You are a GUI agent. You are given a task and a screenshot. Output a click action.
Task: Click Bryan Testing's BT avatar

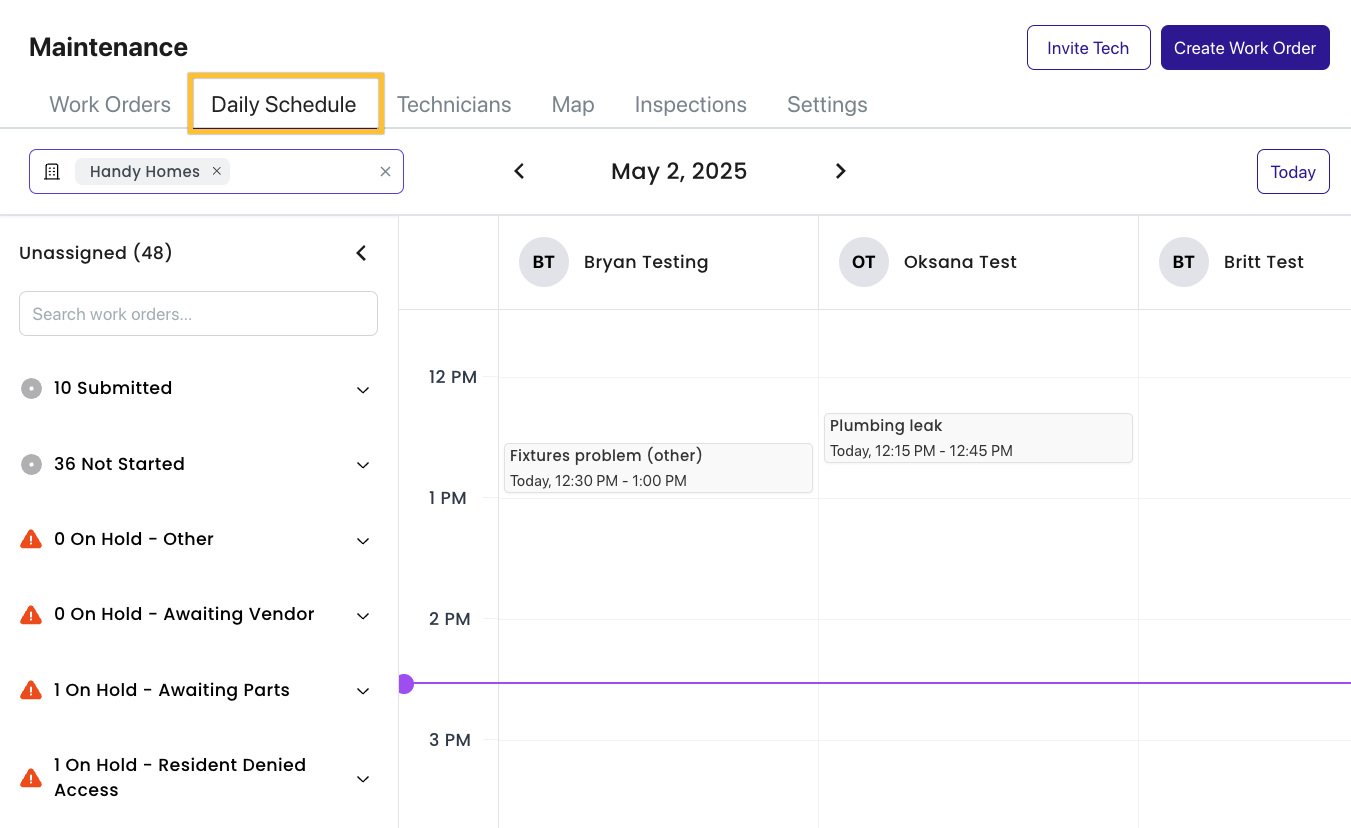pyautogui.click(x=544, y=262)
